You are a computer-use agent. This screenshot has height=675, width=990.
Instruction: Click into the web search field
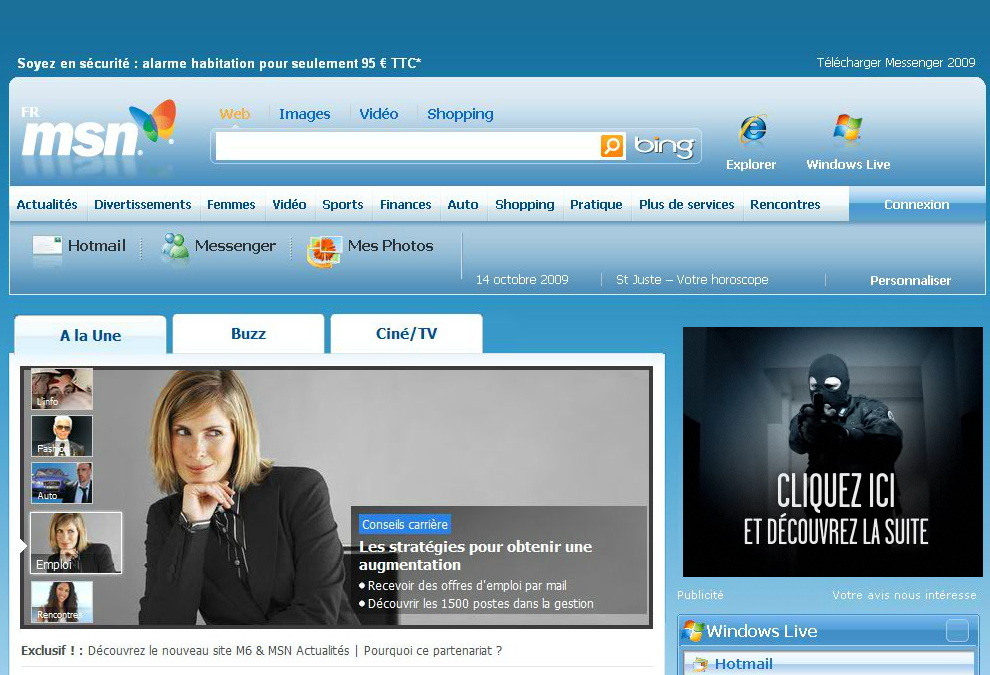(405, 146)
